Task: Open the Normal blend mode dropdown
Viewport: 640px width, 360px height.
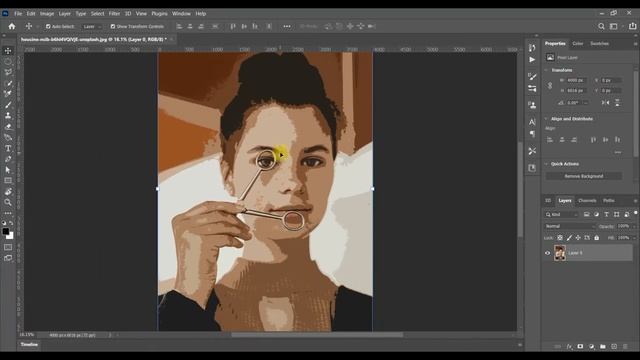Action: click(569, 226)
